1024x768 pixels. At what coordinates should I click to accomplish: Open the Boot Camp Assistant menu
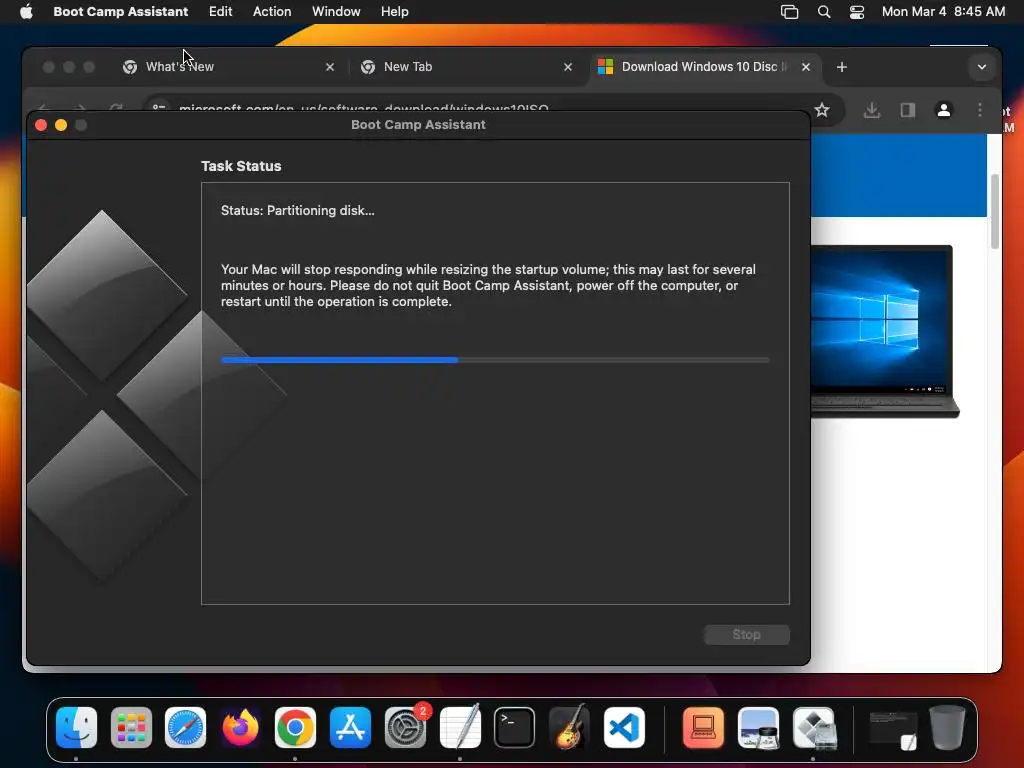click(x=120, y=12)
